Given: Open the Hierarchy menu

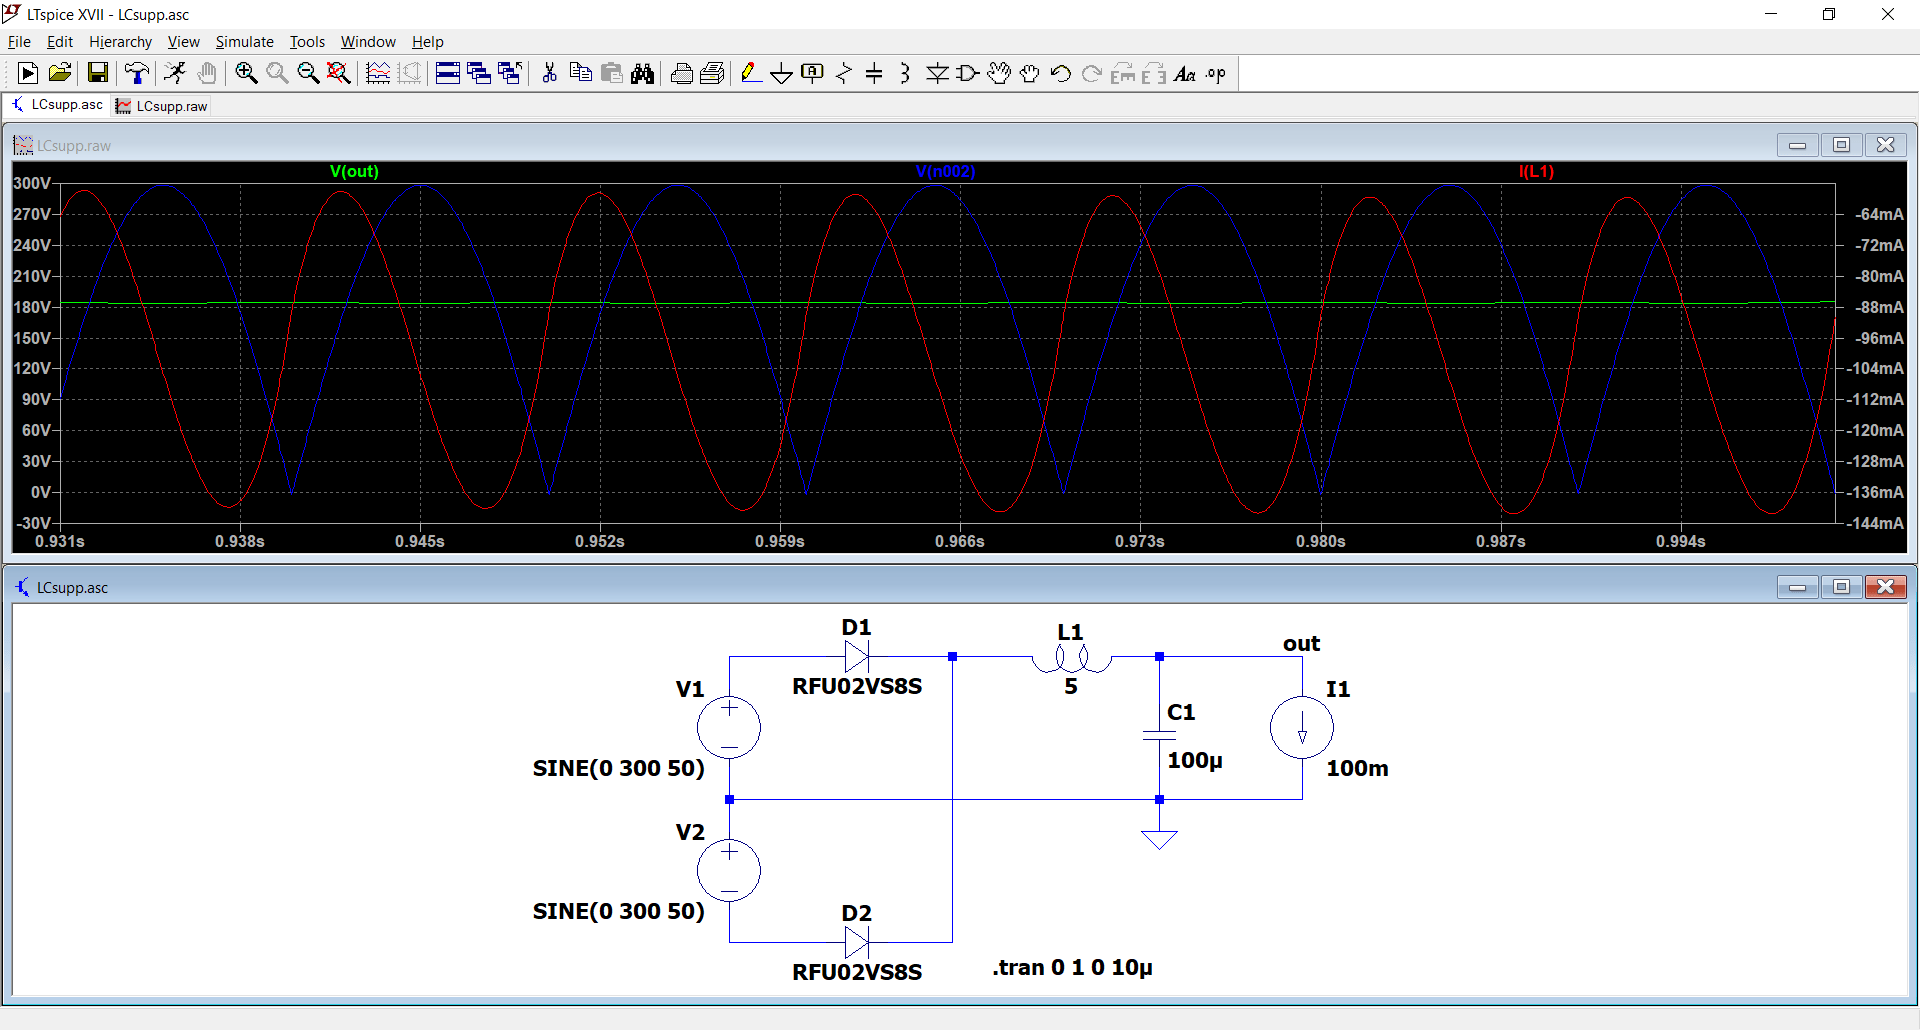Looking at the screenshot, I should point(120,41).
